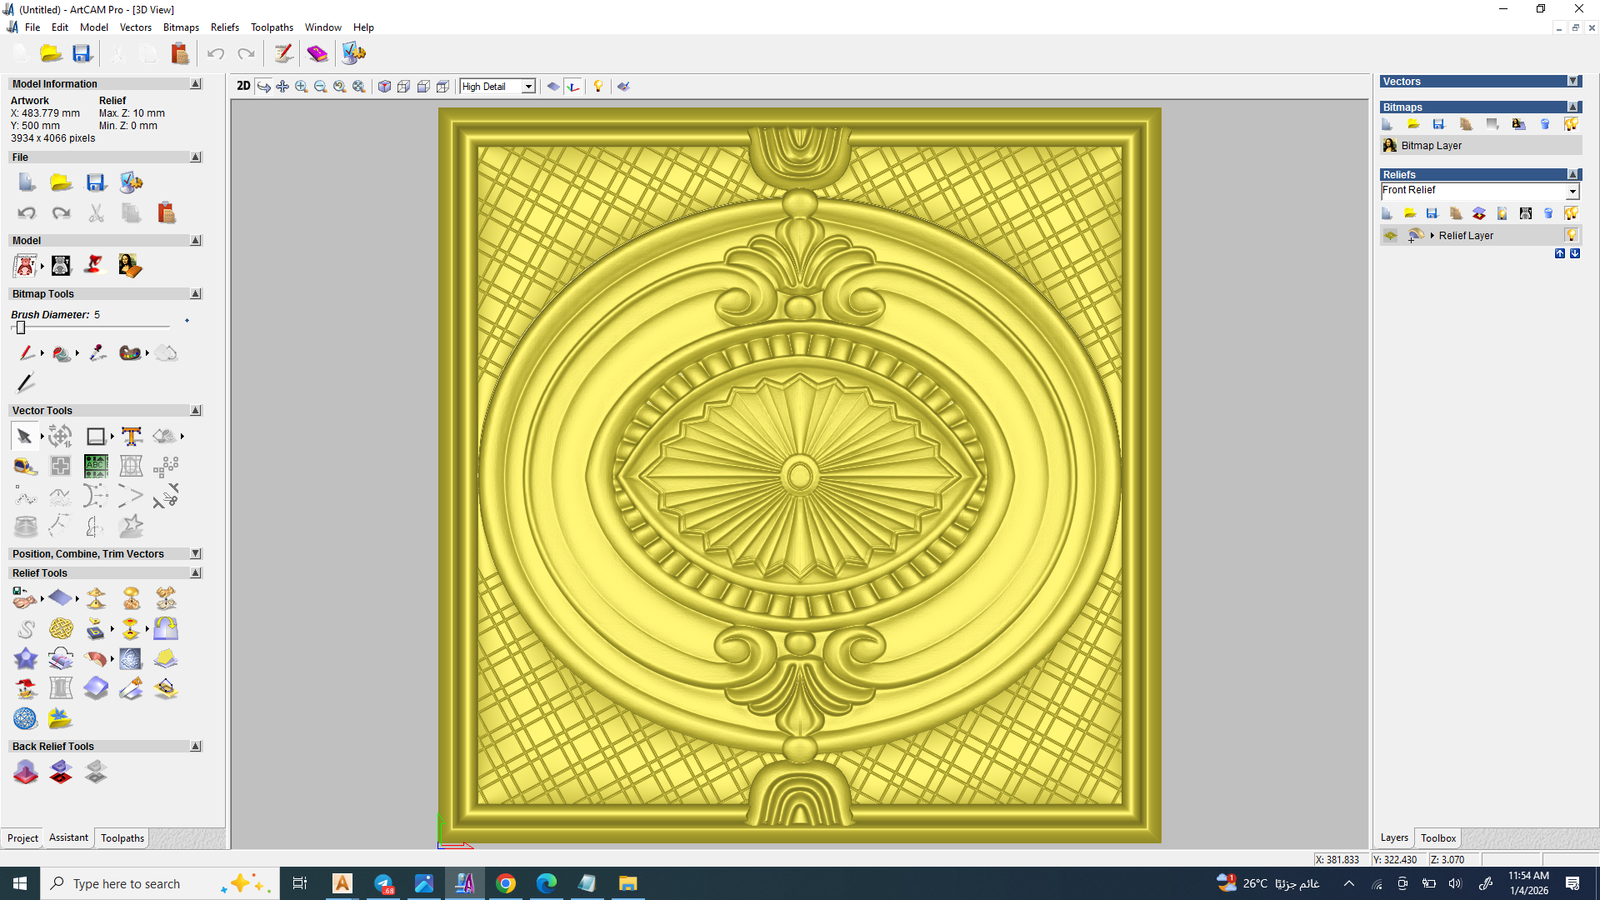This screenshot has height=900, width=1600.
Task: Click the Bitmap Layer thumbnail in Bitmaps panel
Action: coord(1390,145)
